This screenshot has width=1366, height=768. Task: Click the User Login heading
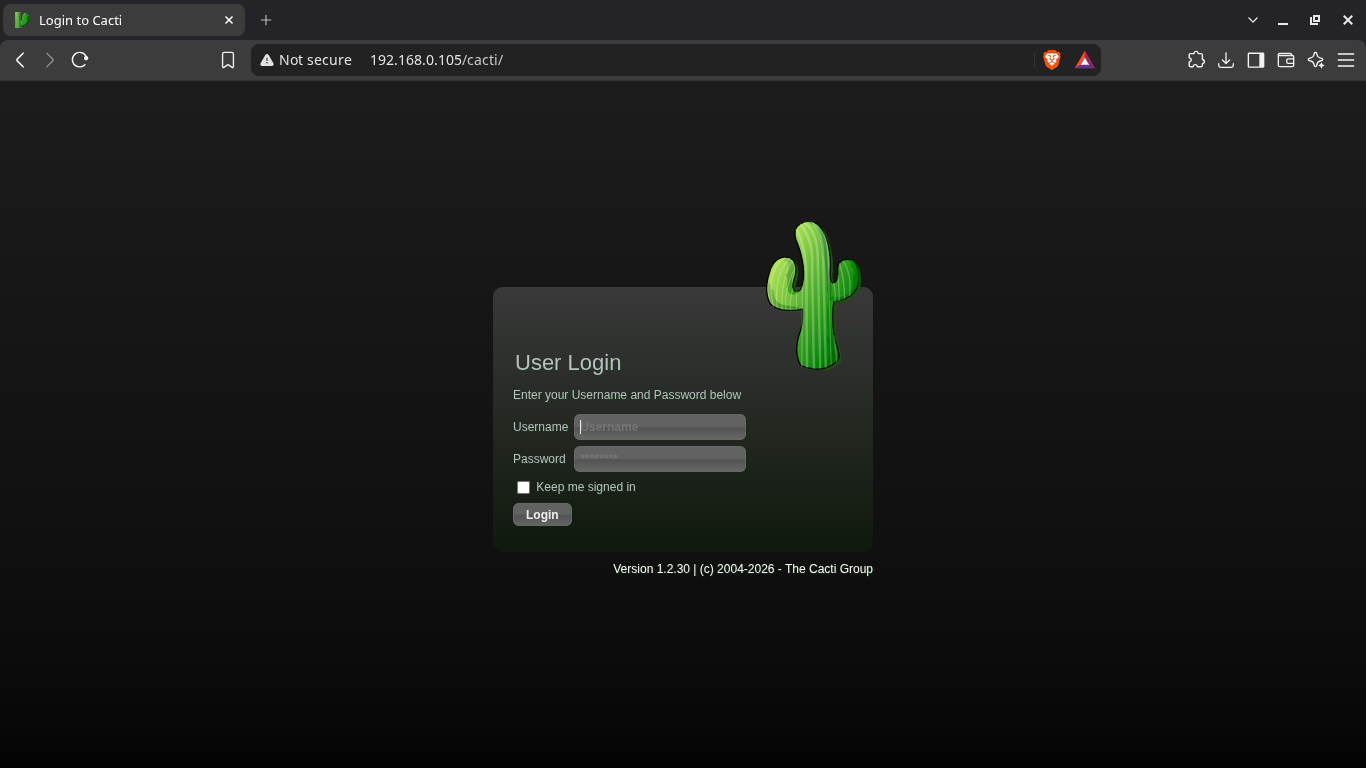point(568,363)
